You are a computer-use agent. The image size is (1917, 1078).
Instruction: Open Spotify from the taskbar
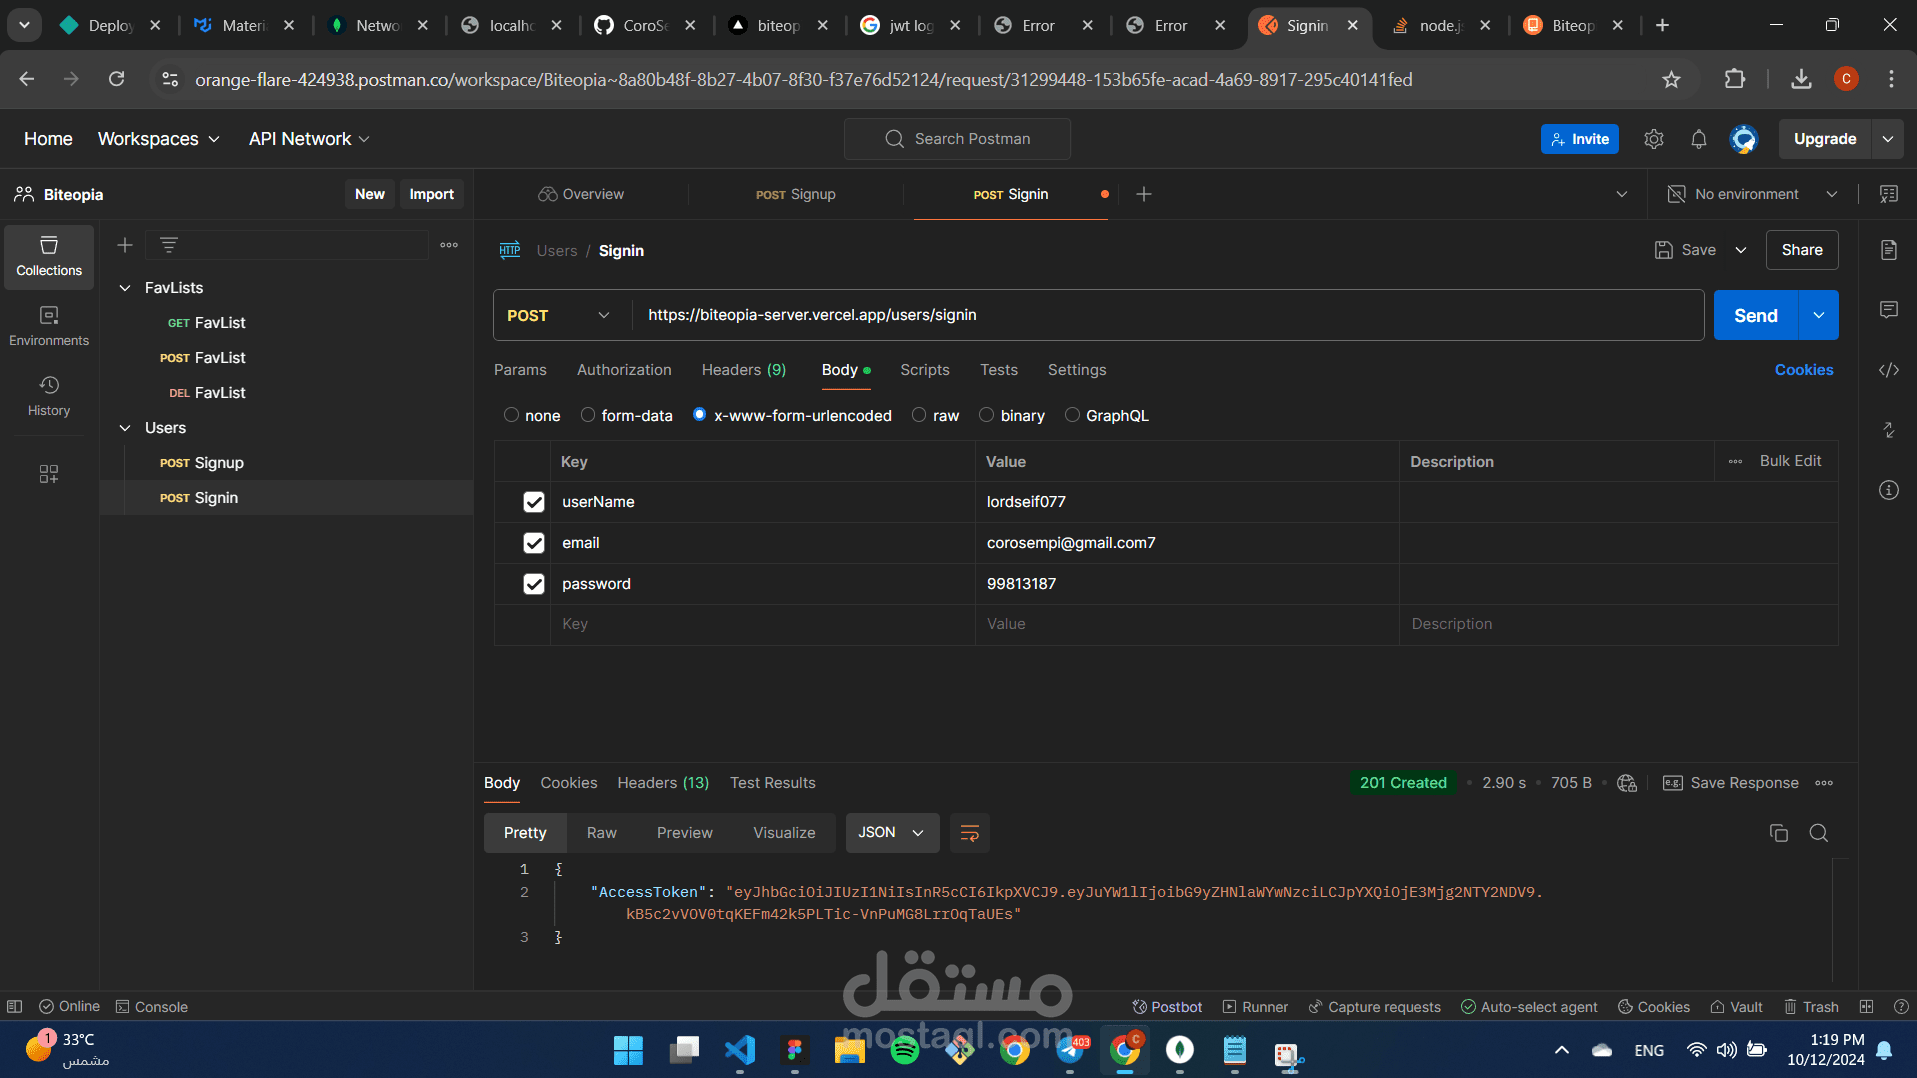click(x=904, y=1050)
